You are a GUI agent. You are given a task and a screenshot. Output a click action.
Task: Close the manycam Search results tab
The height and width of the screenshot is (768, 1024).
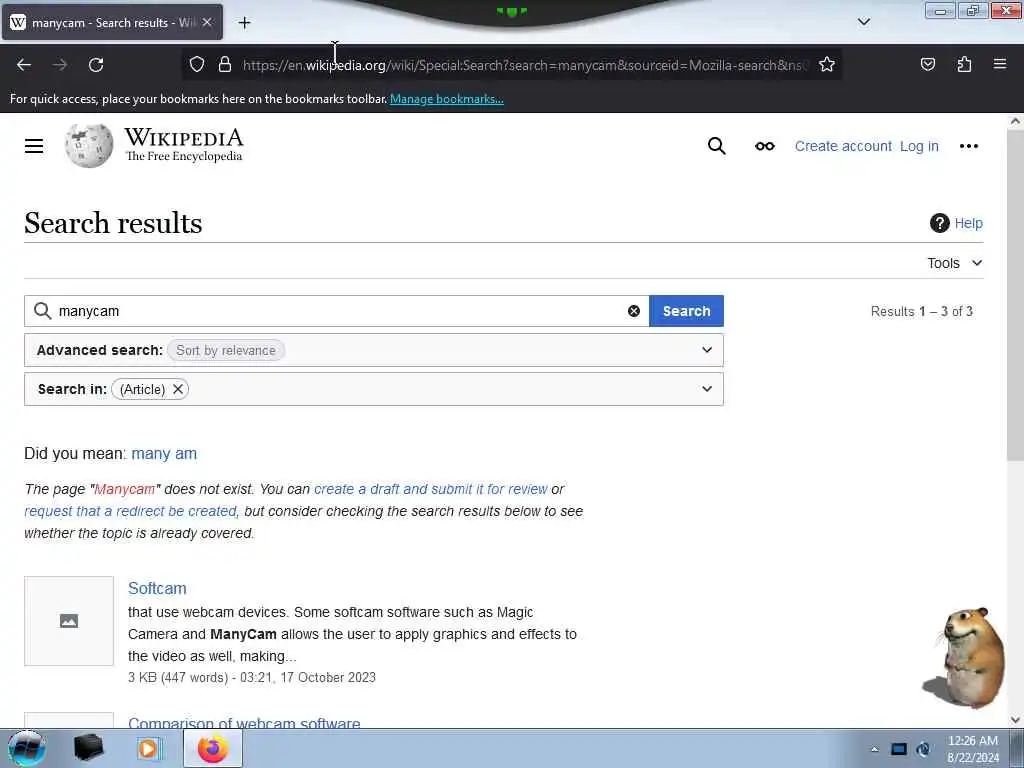coord(207,22)
